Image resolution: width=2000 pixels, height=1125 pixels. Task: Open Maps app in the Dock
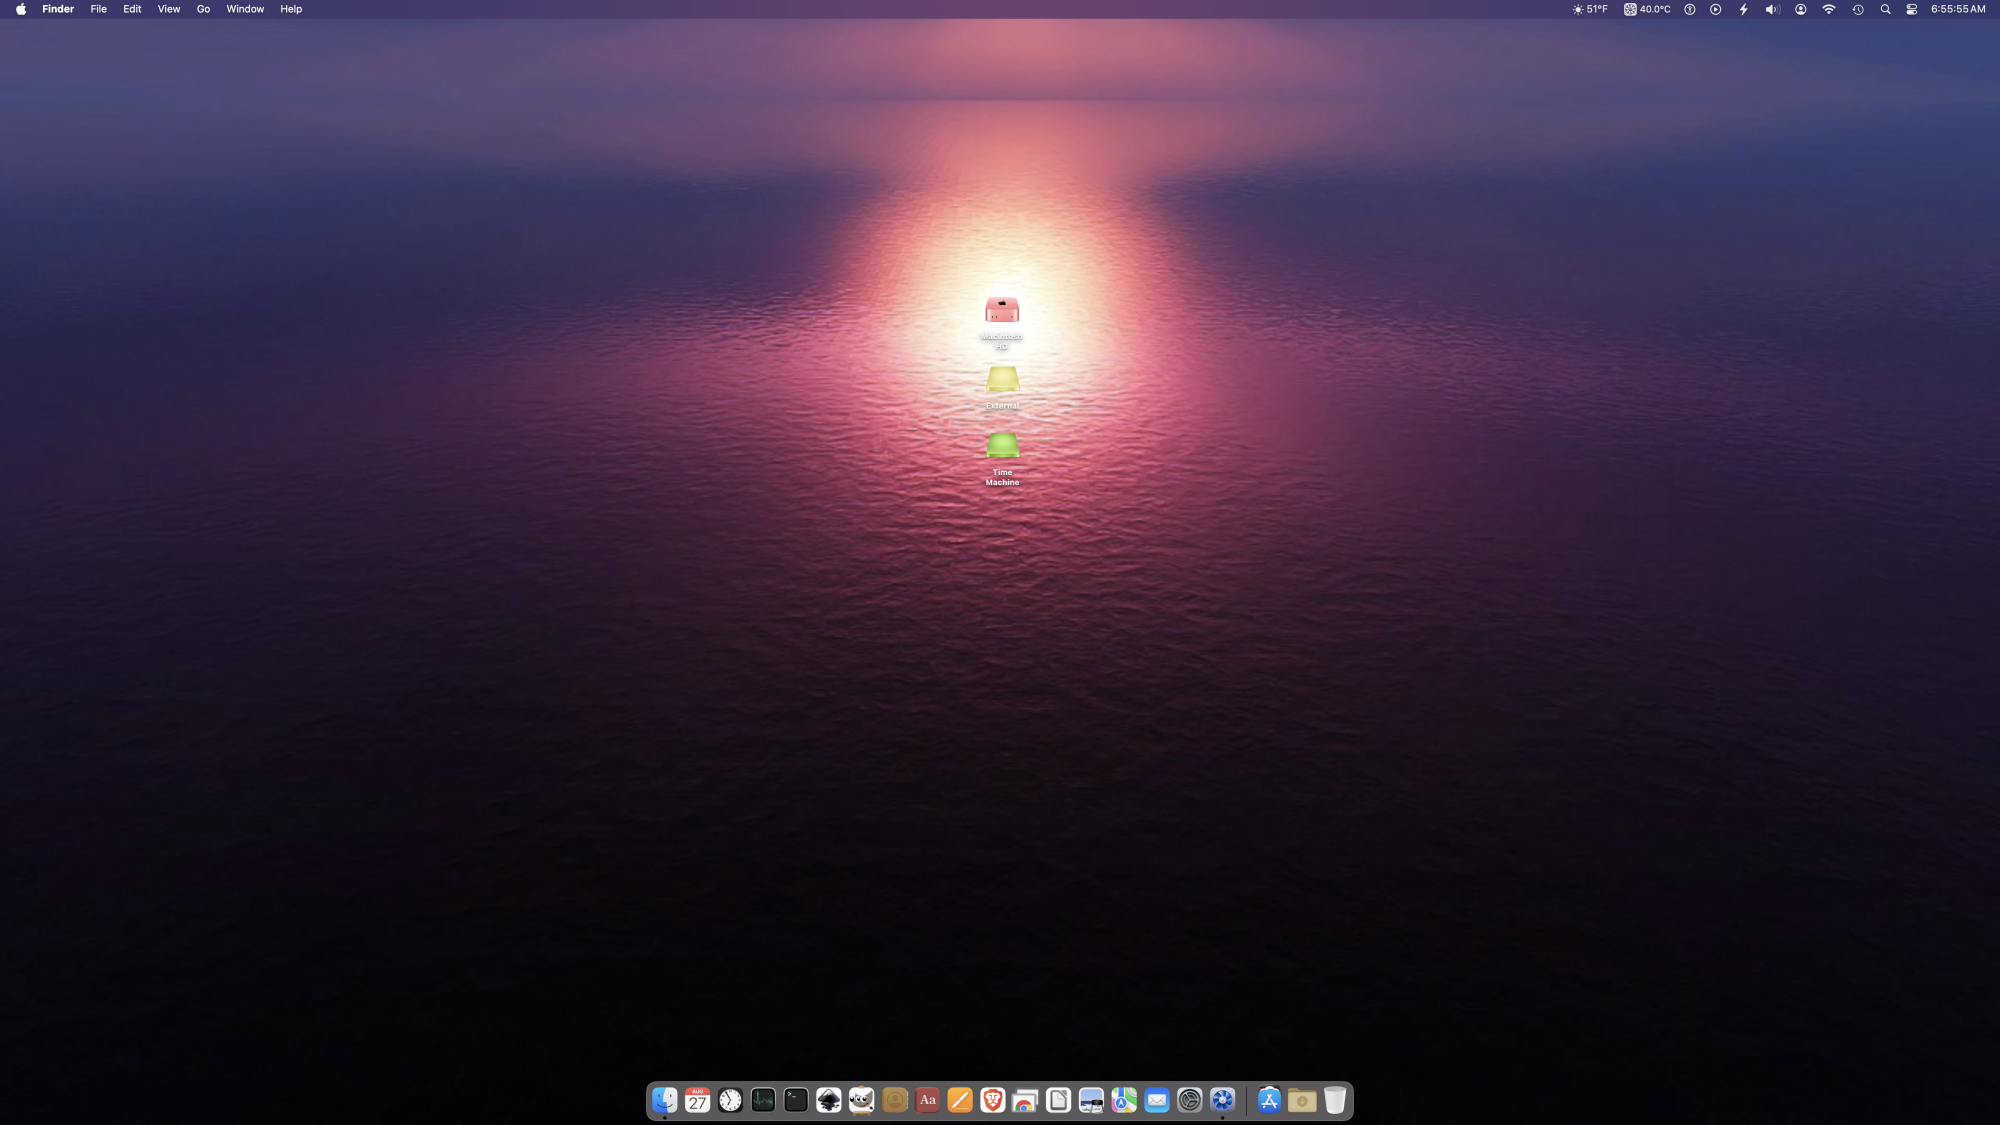point(1124,1100)
